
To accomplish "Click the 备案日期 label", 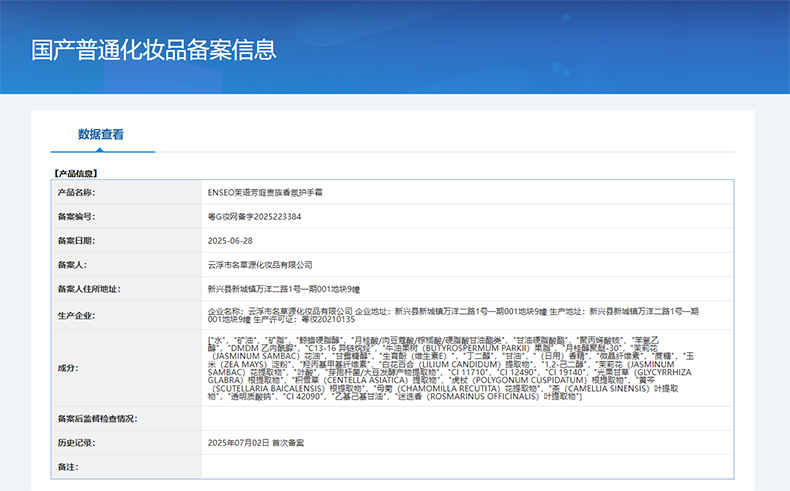I will pyautogui.click(x=76, y=241).
